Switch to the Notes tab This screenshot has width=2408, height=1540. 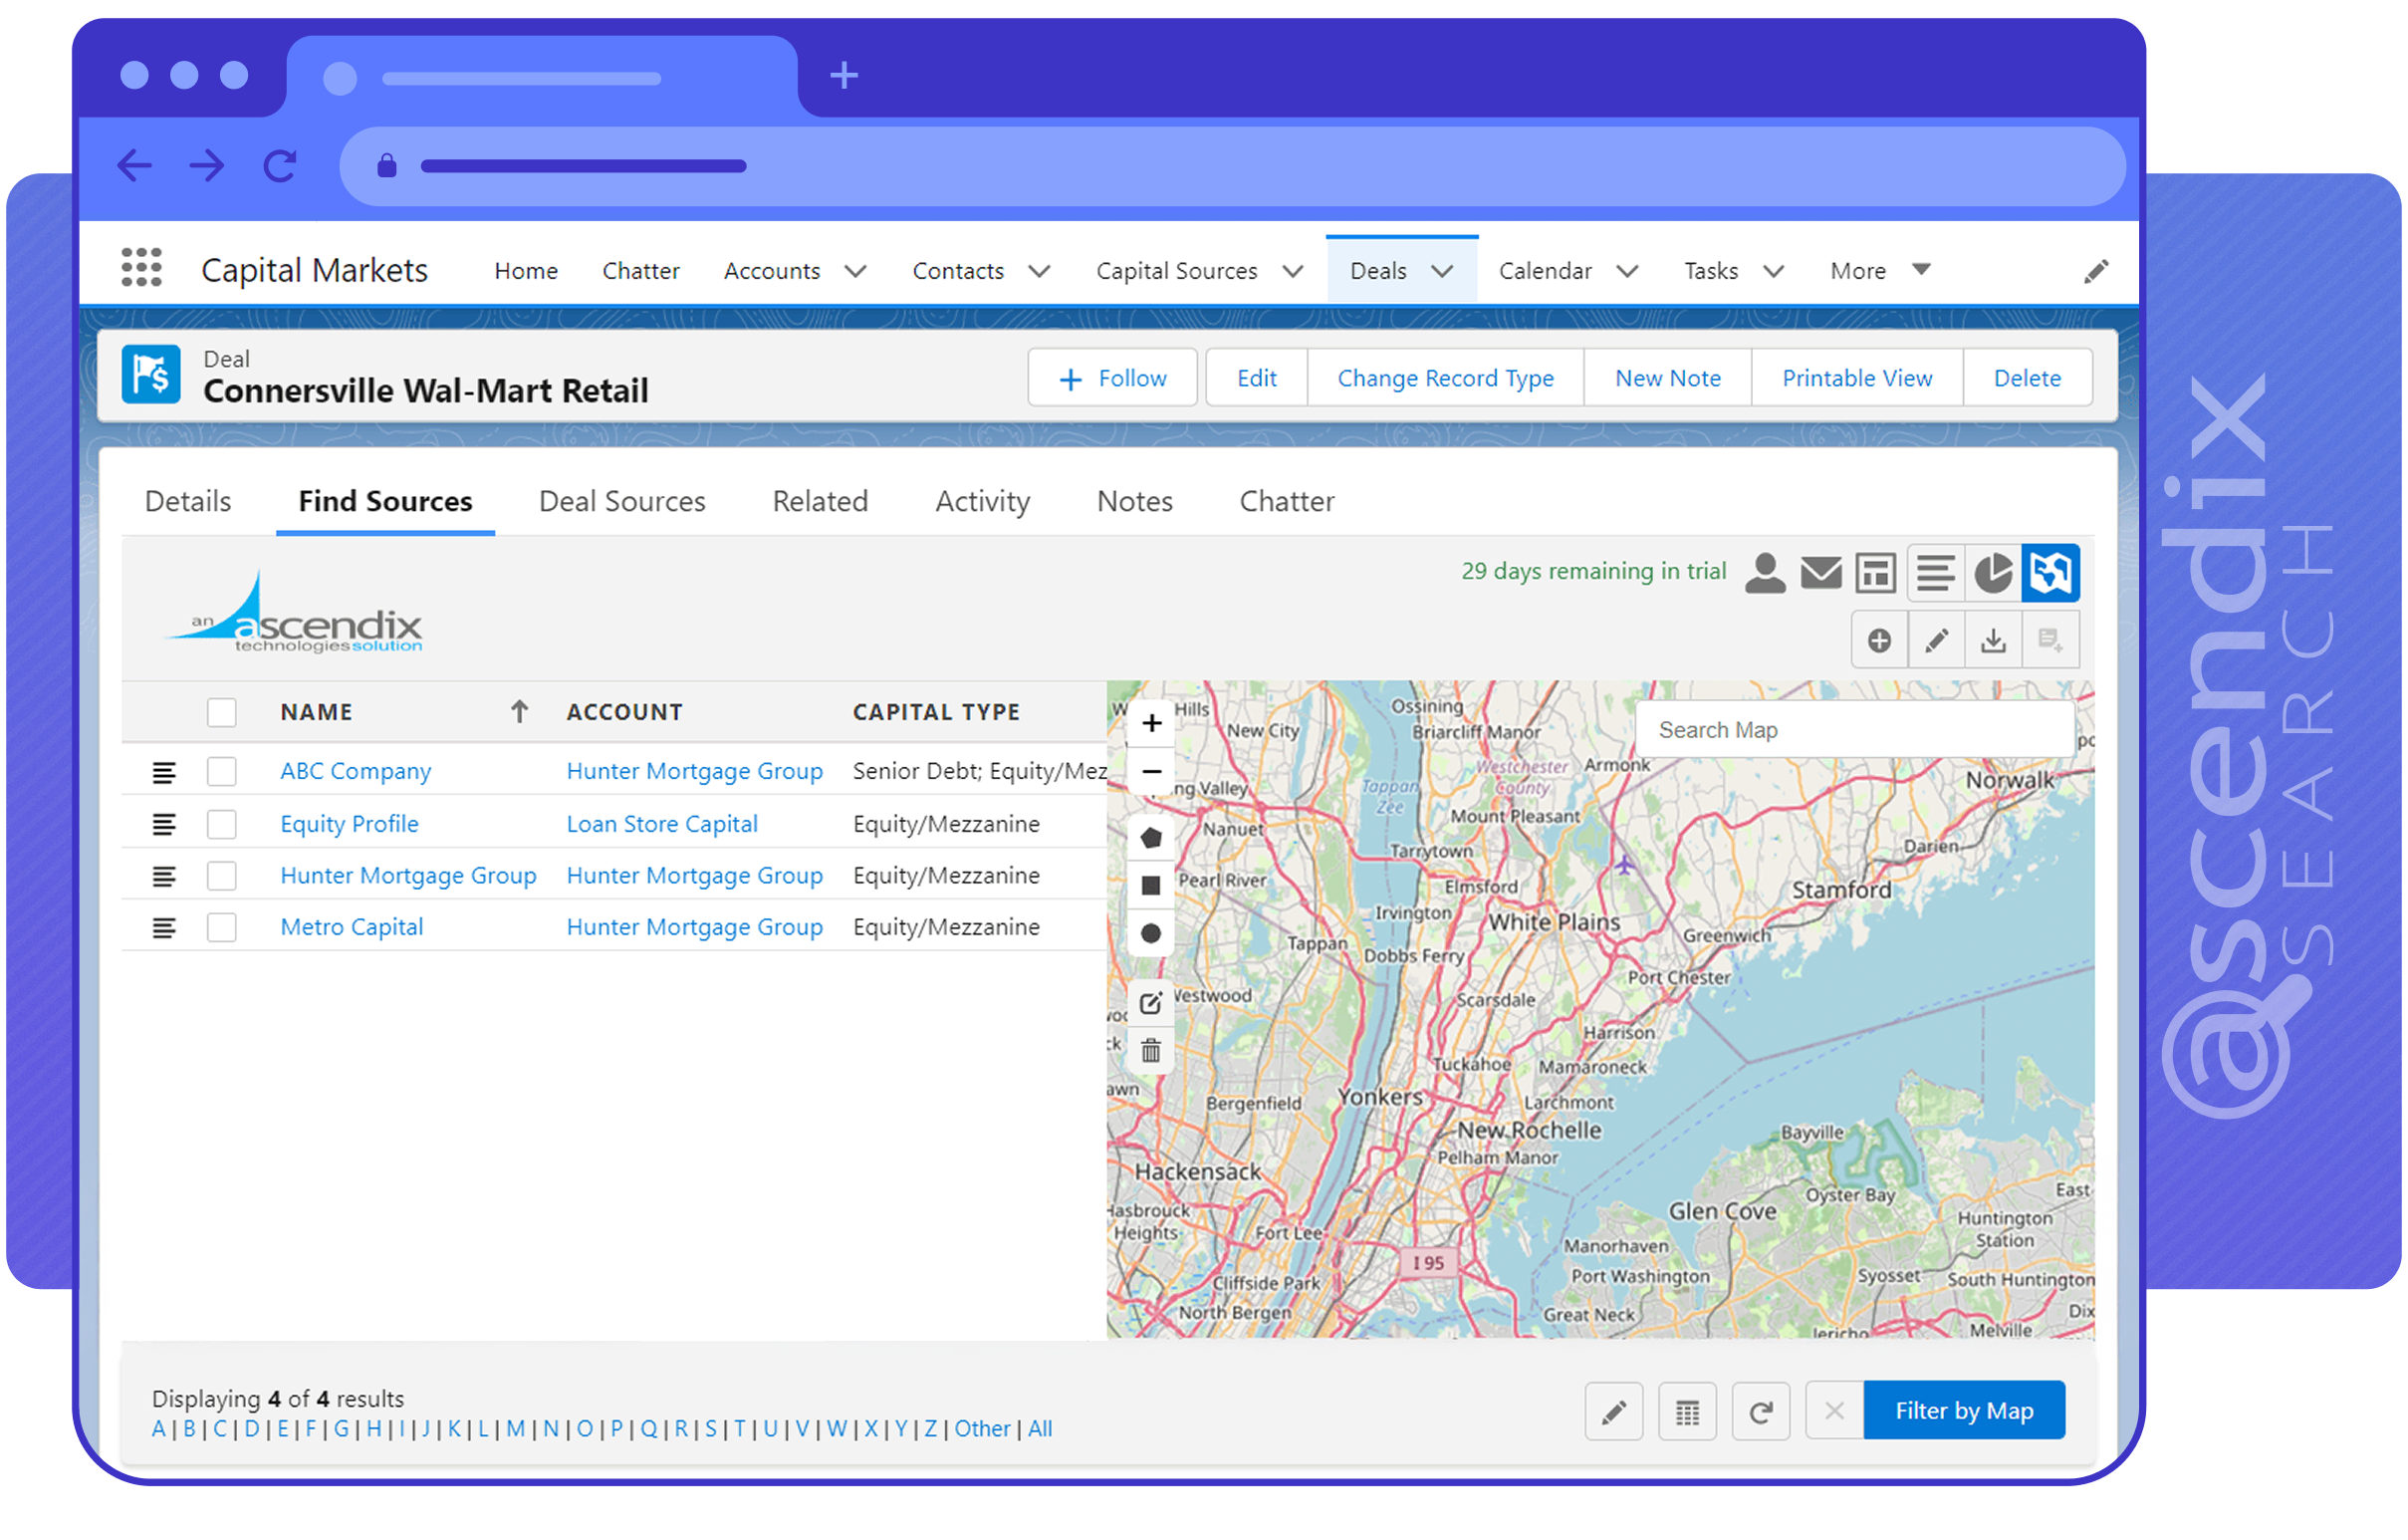(1135, 501)
